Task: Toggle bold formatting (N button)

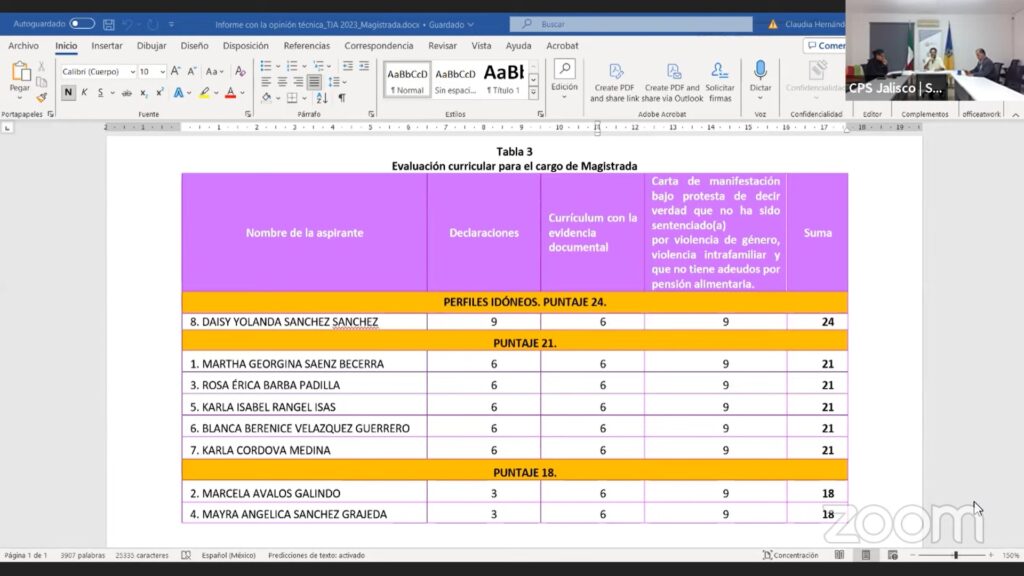Action: 68,93
